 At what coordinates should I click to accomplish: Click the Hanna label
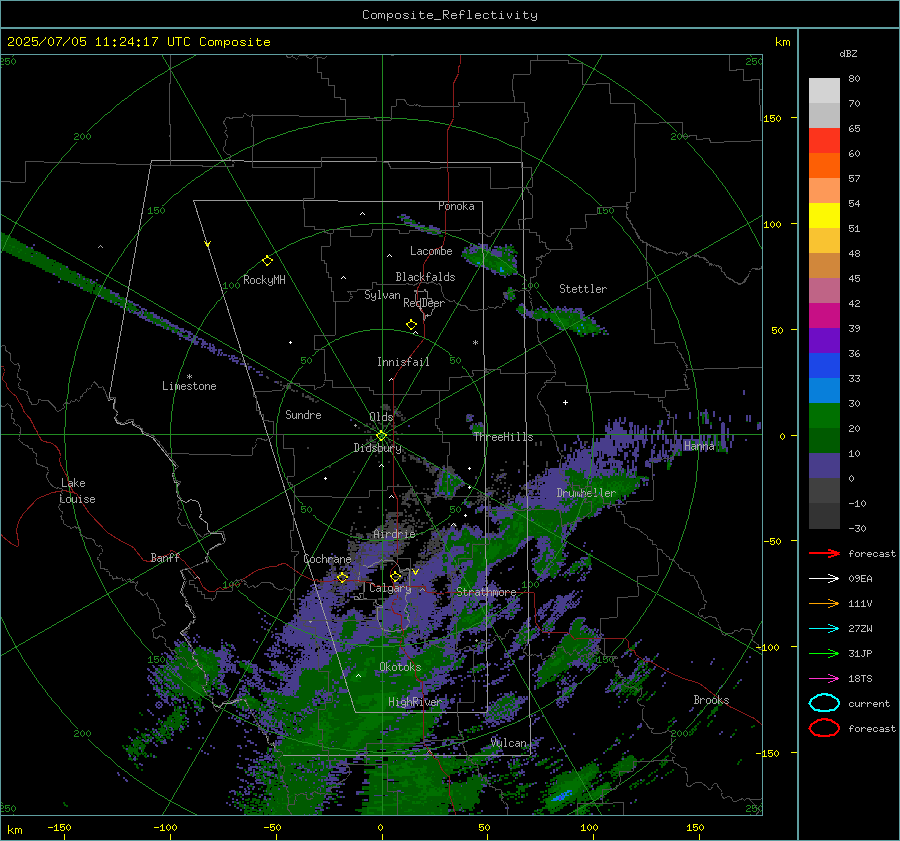[x=699, y=446]
